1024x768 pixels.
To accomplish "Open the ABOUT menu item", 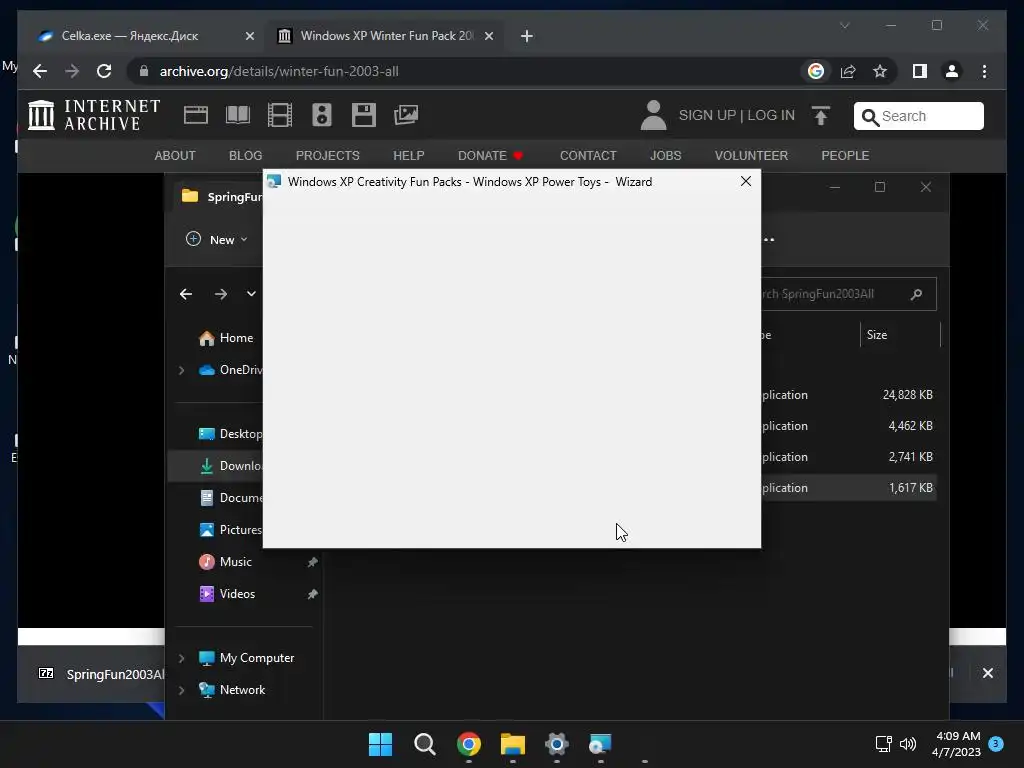I will coord(174,155).
